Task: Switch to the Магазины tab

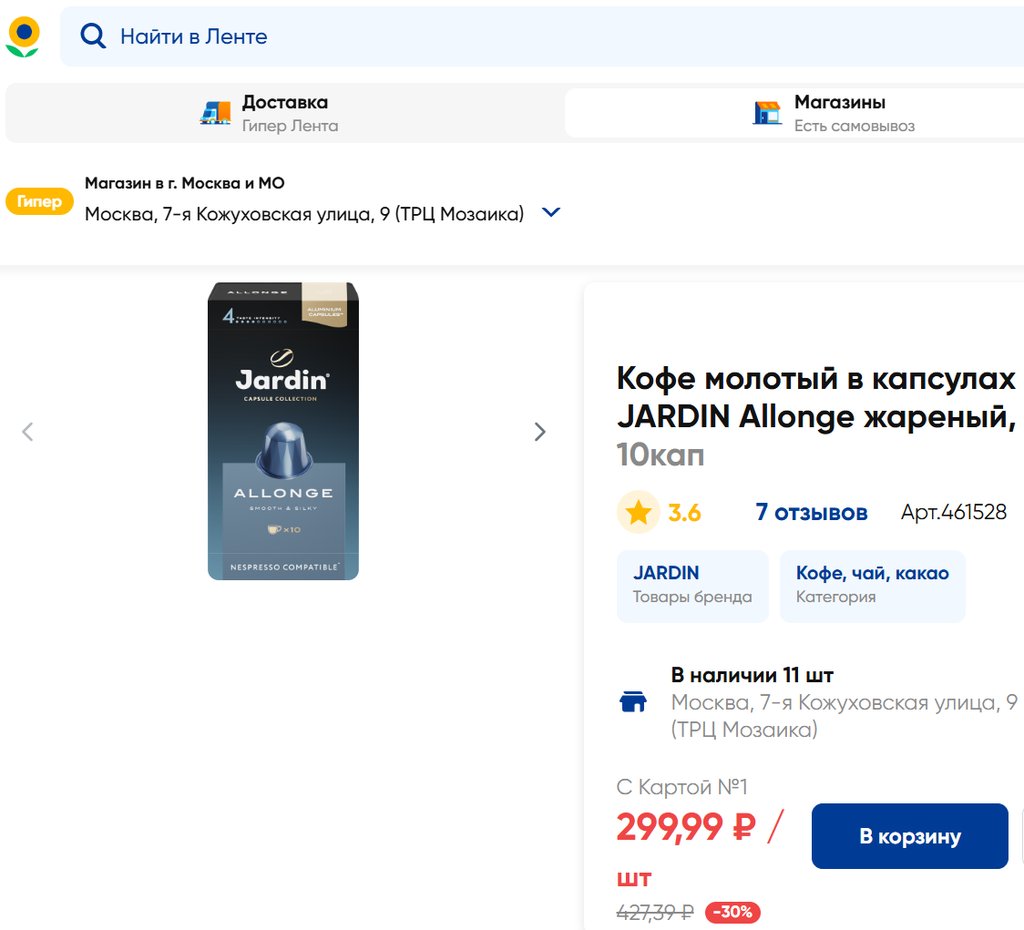Action: [x=840, y=113]
